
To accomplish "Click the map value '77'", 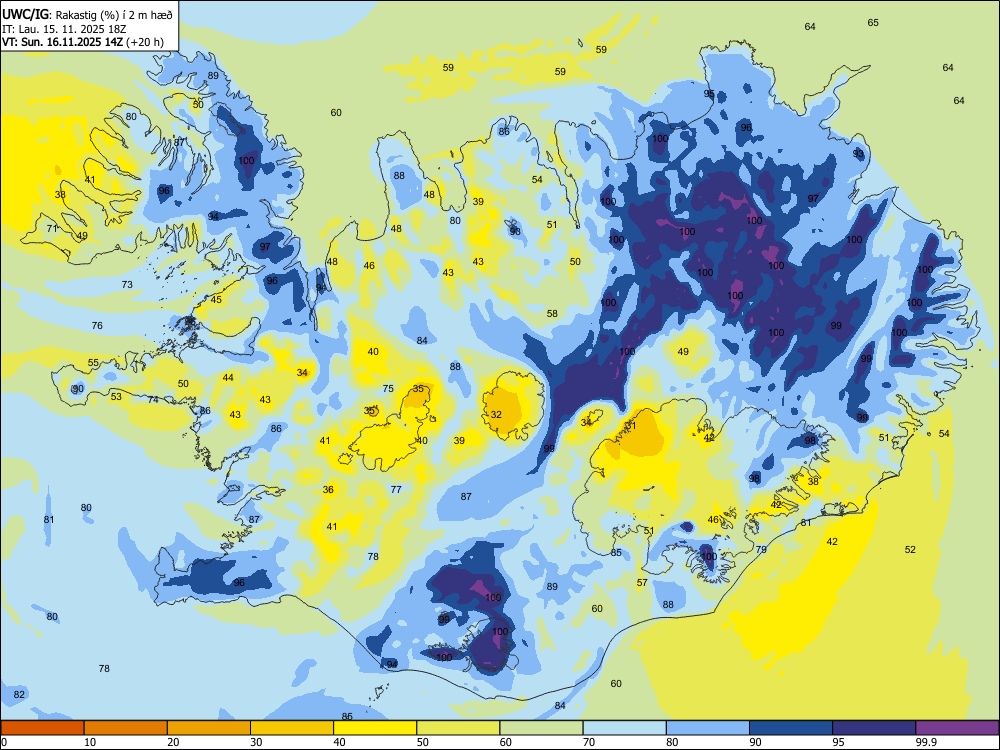I will point(396,490).
